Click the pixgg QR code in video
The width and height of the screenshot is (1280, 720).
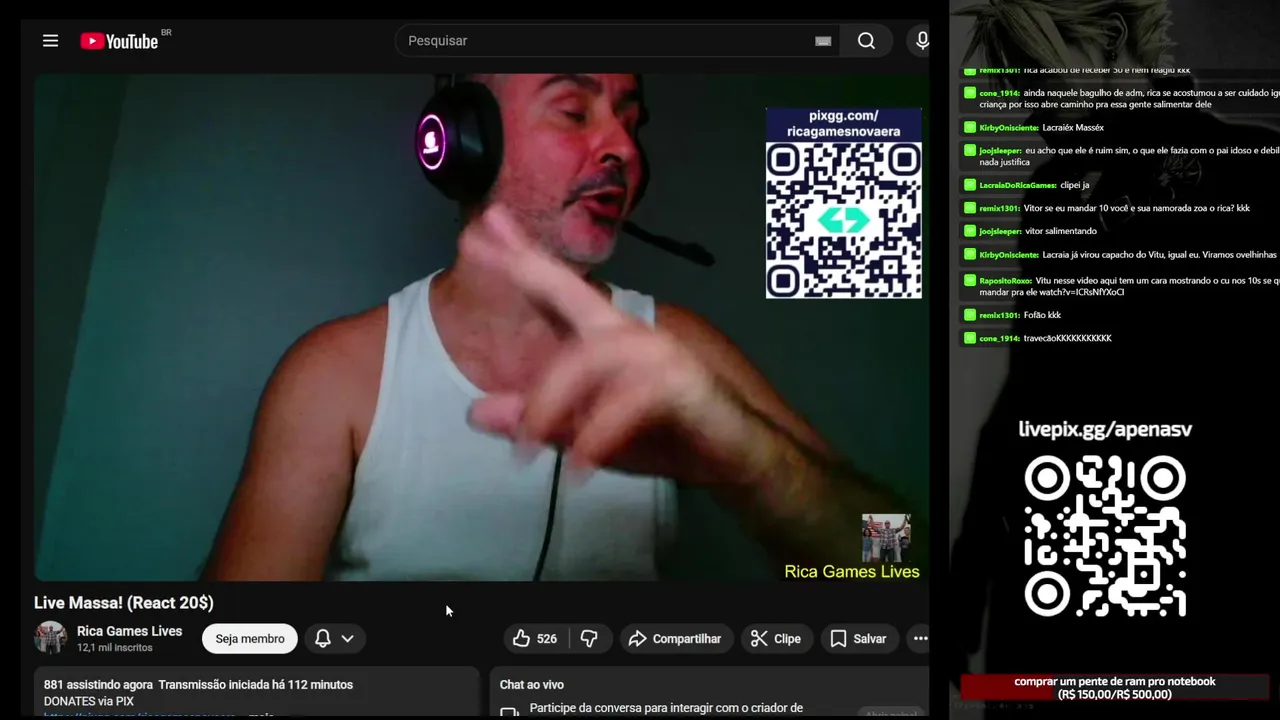pos(843,220)
